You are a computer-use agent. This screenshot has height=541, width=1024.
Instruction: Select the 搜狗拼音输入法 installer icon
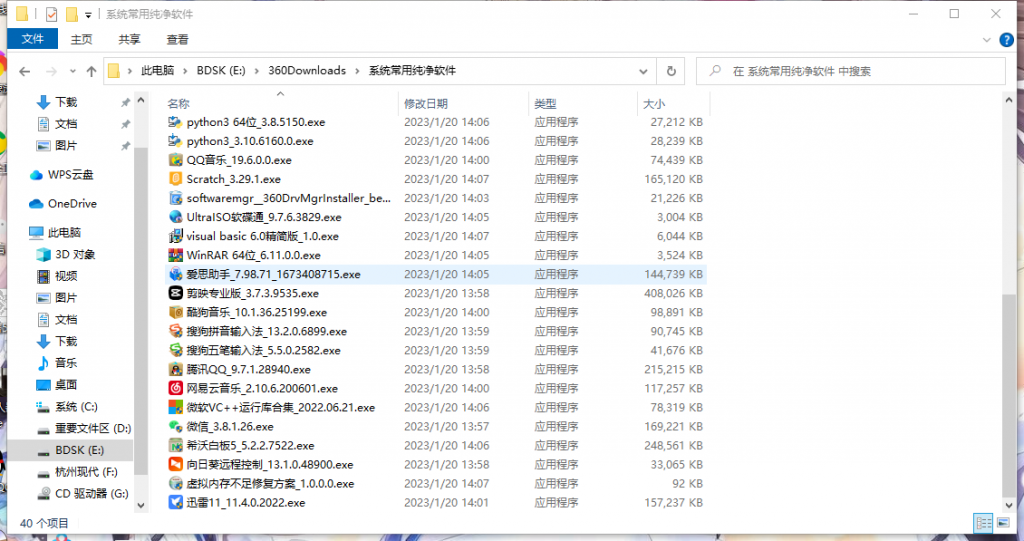[175, 331]
